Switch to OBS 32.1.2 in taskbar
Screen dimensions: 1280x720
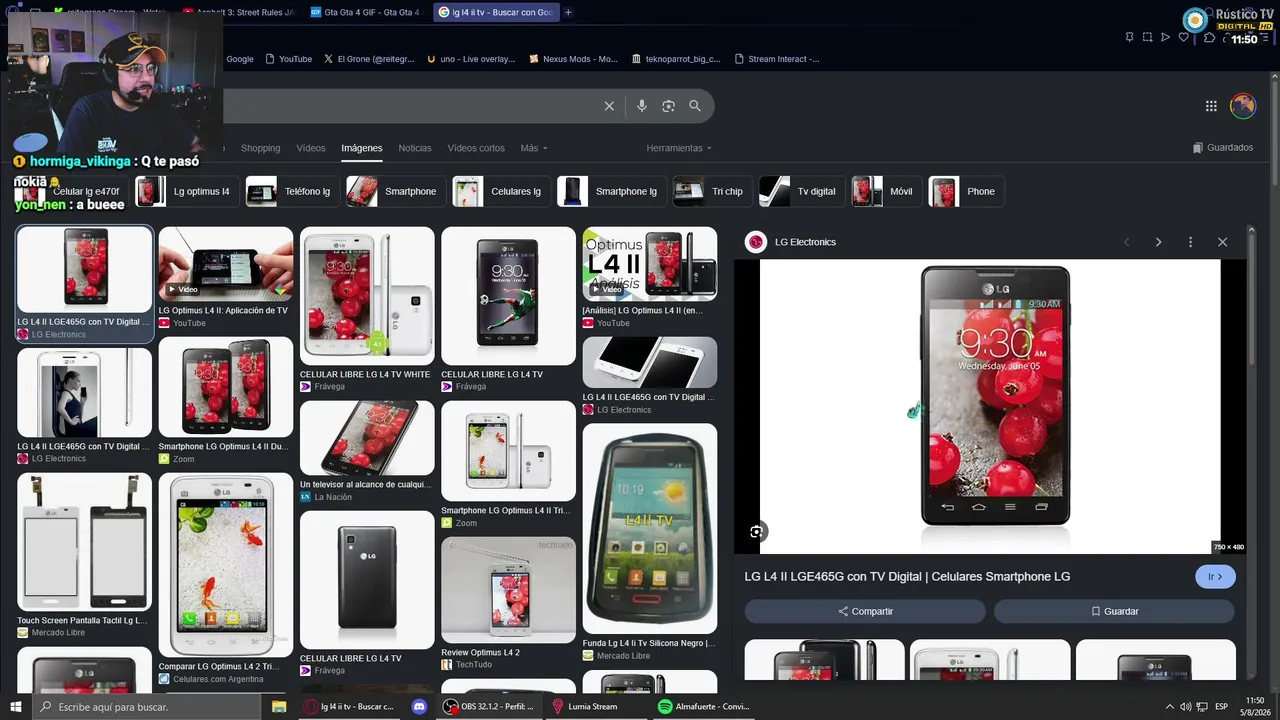pyautogui.click(x=488, y=707)
